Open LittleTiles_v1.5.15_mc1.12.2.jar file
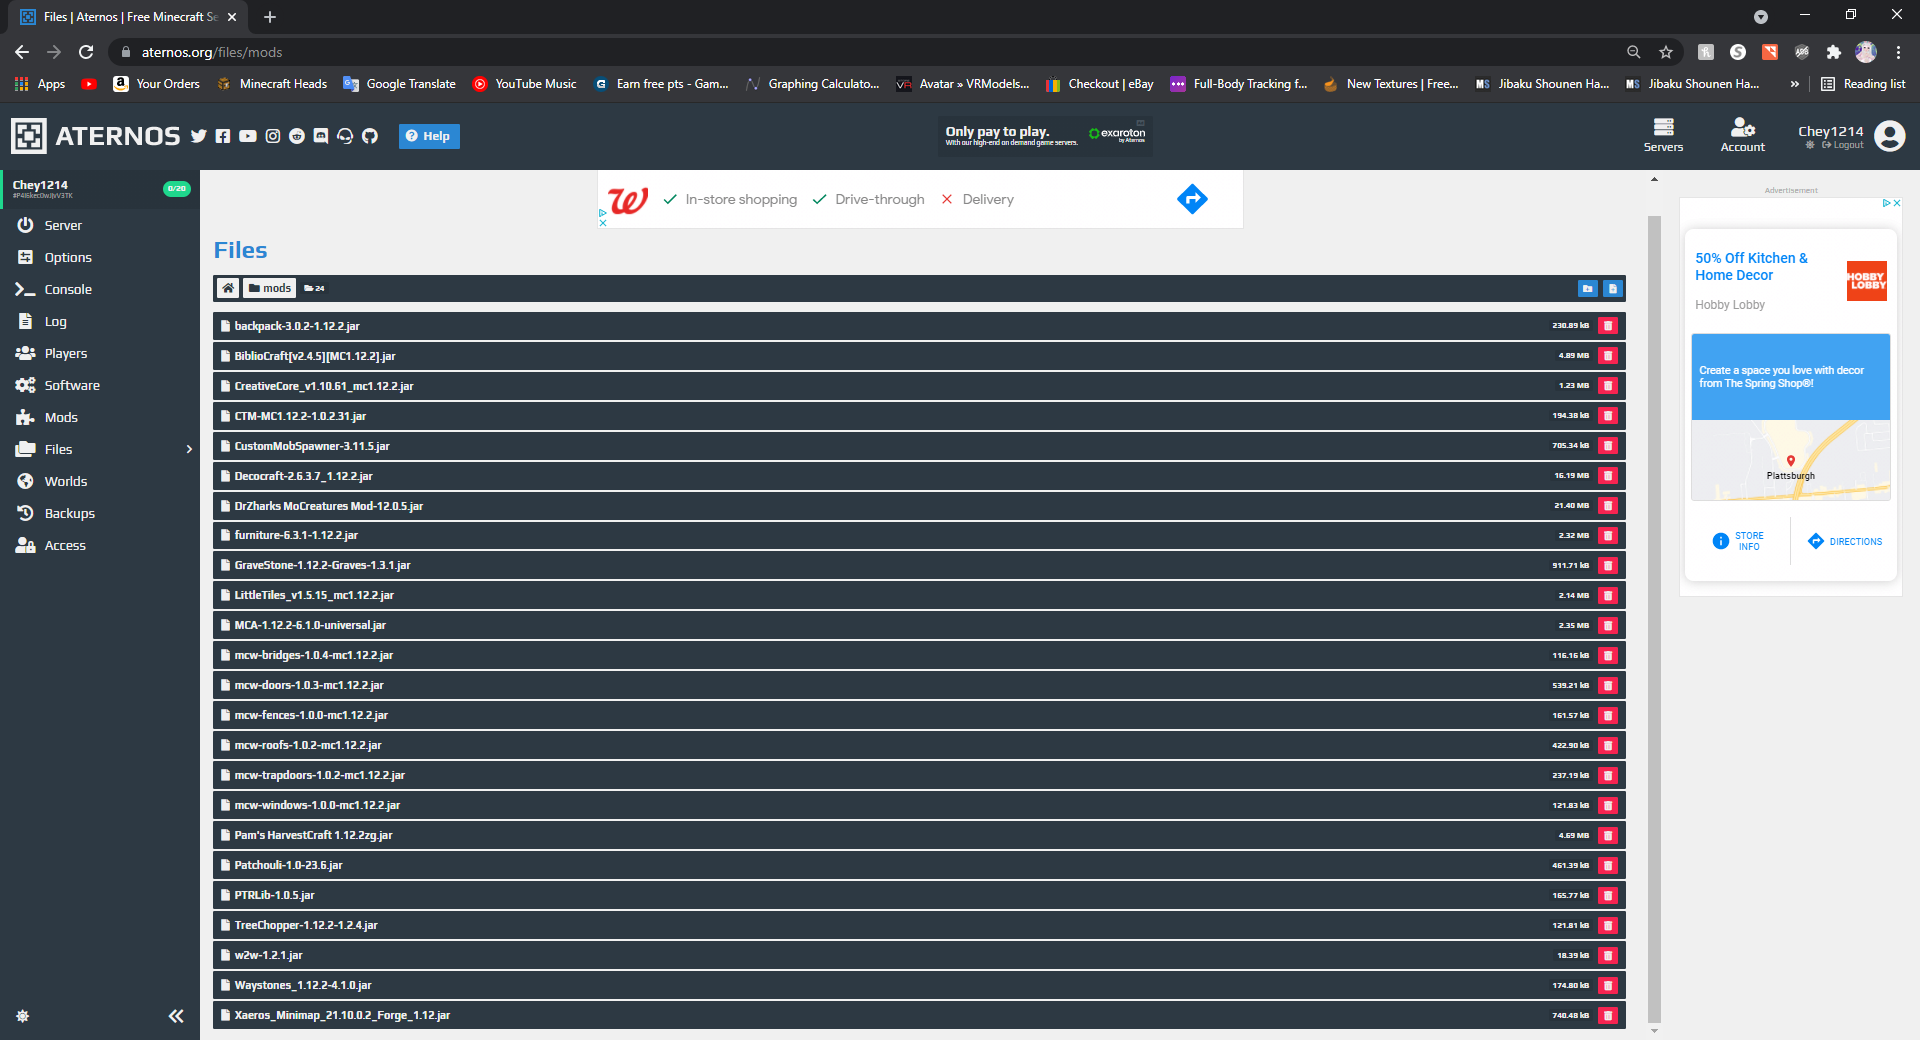Viewport: 1920px width, 1040px height. point(919,596)
